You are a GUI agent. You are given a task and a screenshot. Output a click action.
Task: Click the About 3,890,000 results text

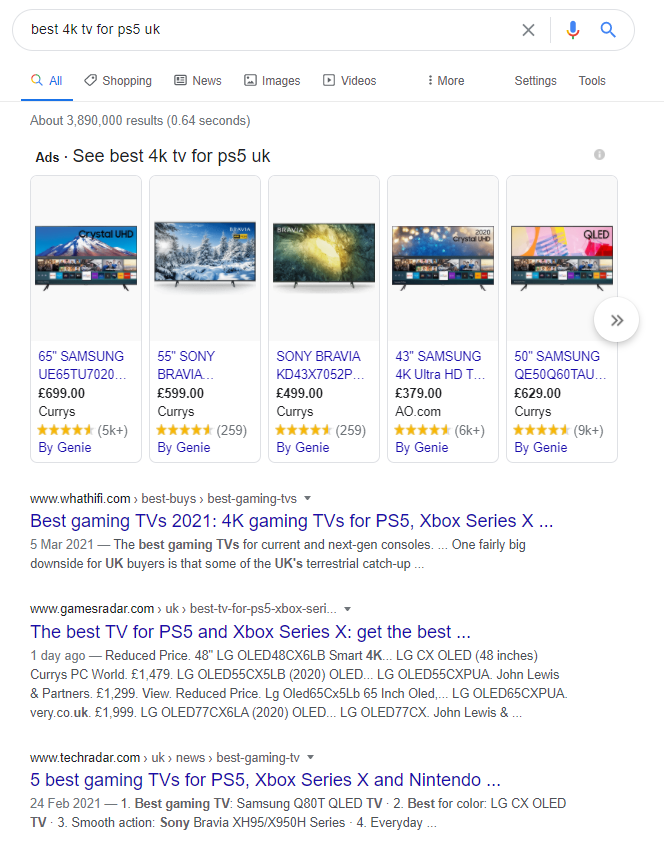pyautogui.click(x=140, y=120)
